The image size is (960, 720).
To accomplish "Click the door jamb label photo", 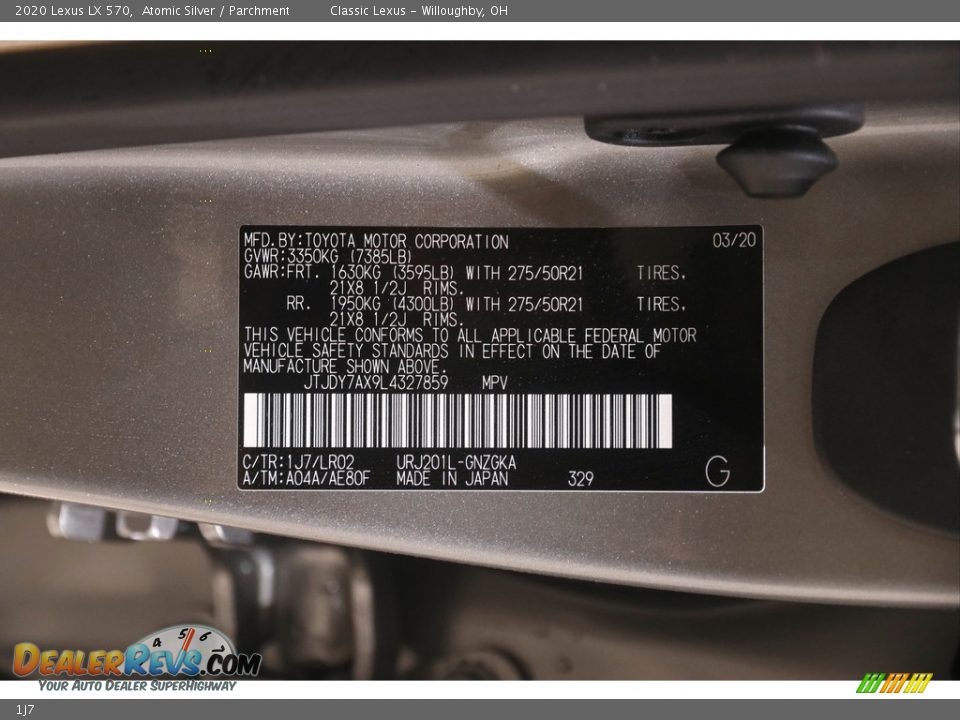I will 480,360.
